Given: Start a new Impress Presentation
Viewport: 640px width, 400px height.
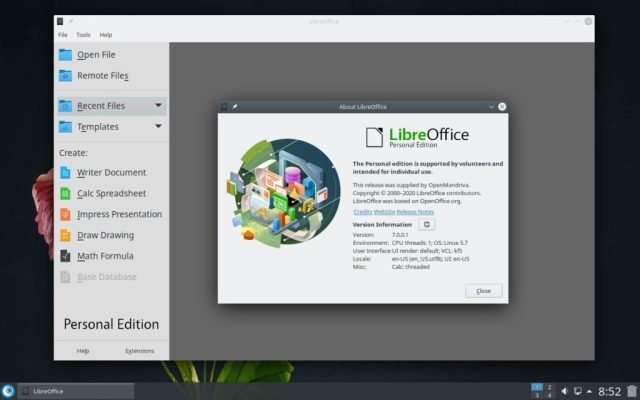Looking at the screenshot, I should click(119, 214).
